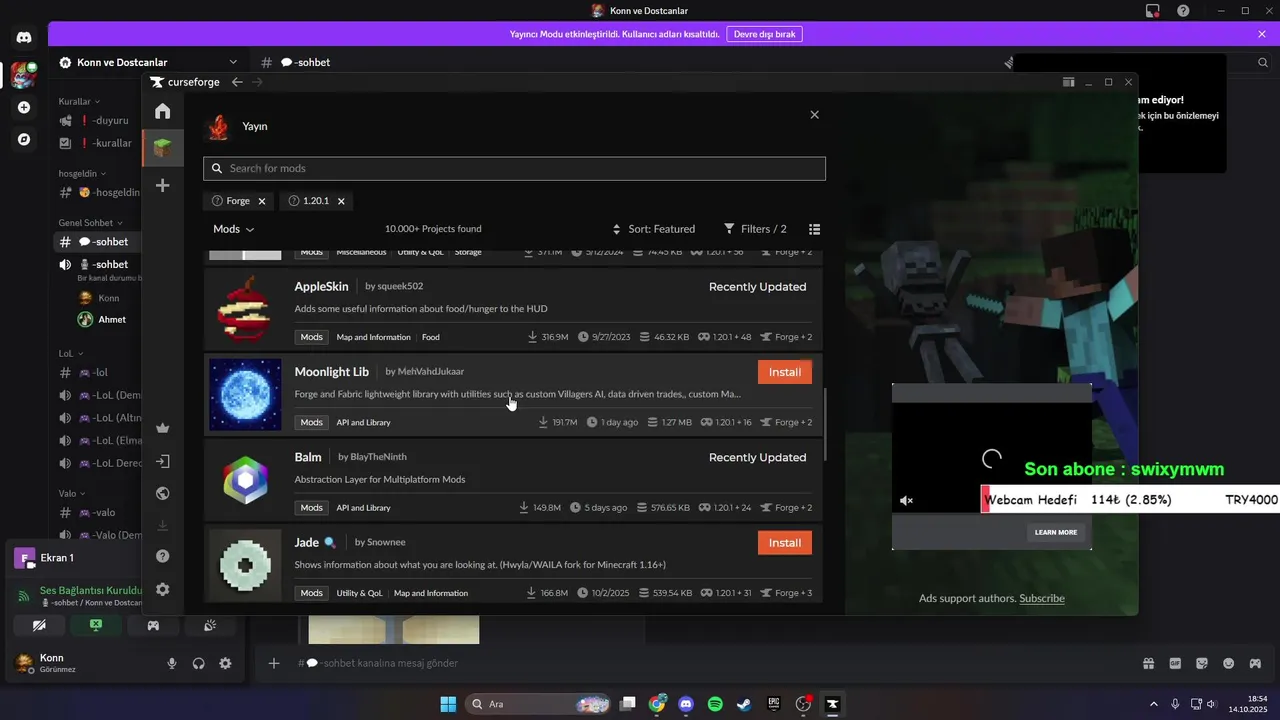Focus the Search for mods field

pos(514,168)
